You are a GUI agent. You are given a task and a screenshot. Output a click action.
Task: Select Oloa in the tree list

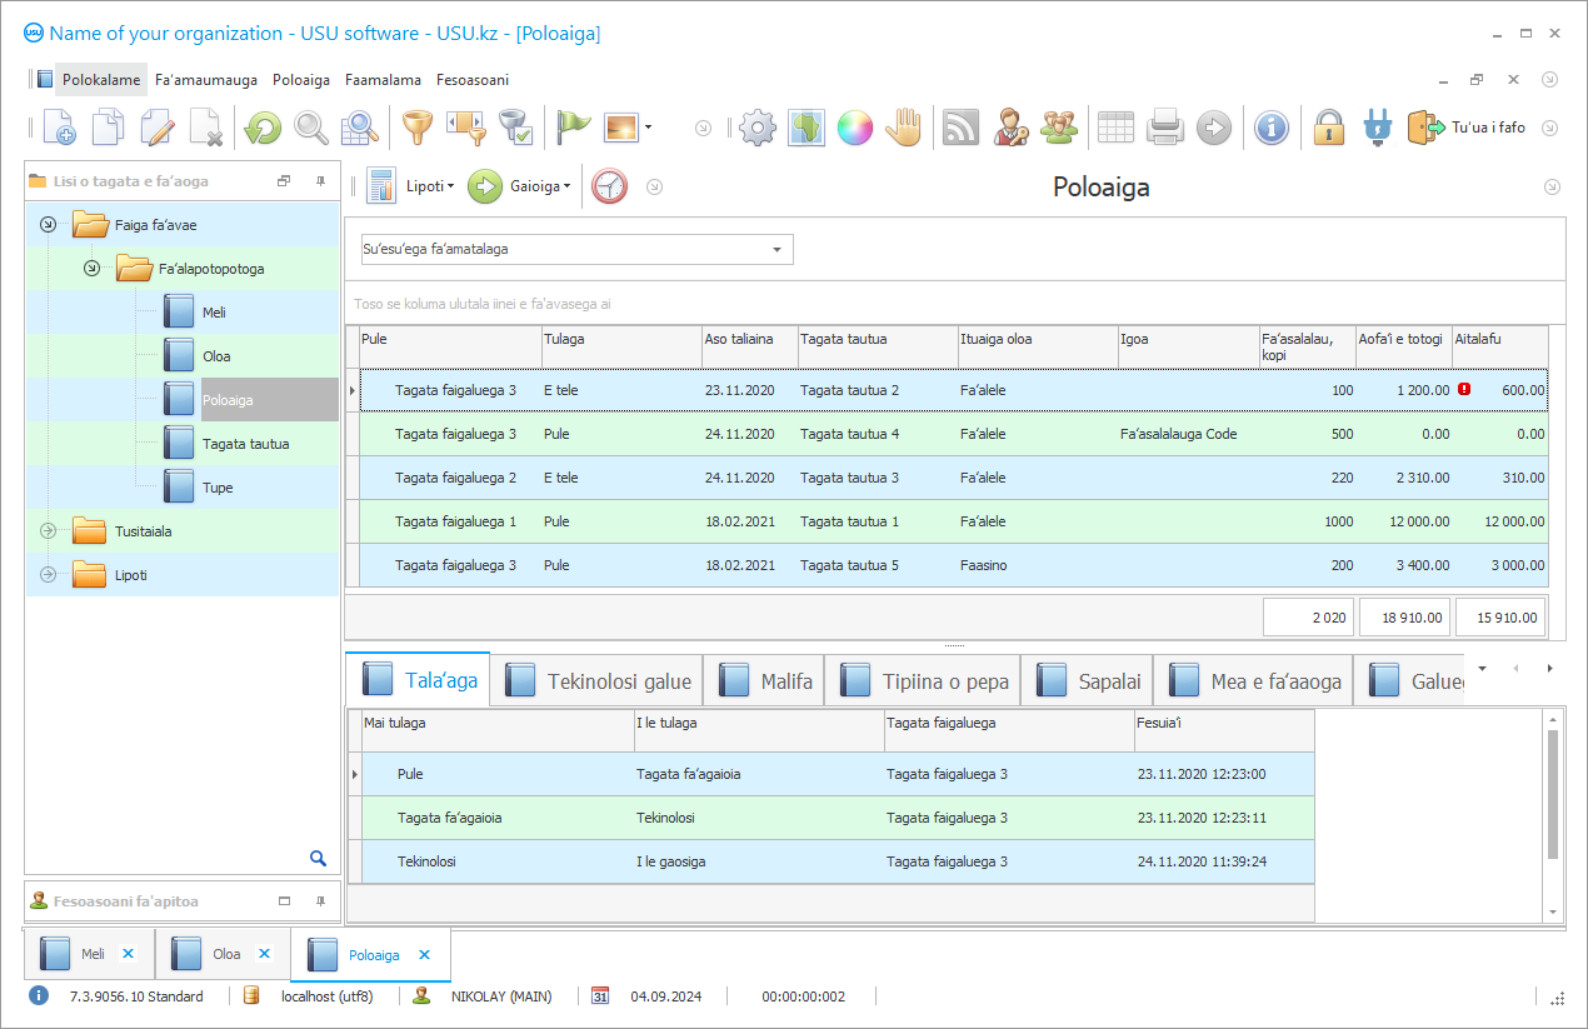pos(216,356)
